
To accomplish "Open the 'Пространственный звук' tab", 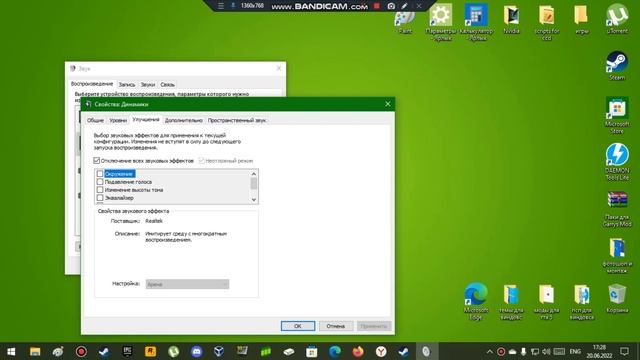I will pos(237,120).
